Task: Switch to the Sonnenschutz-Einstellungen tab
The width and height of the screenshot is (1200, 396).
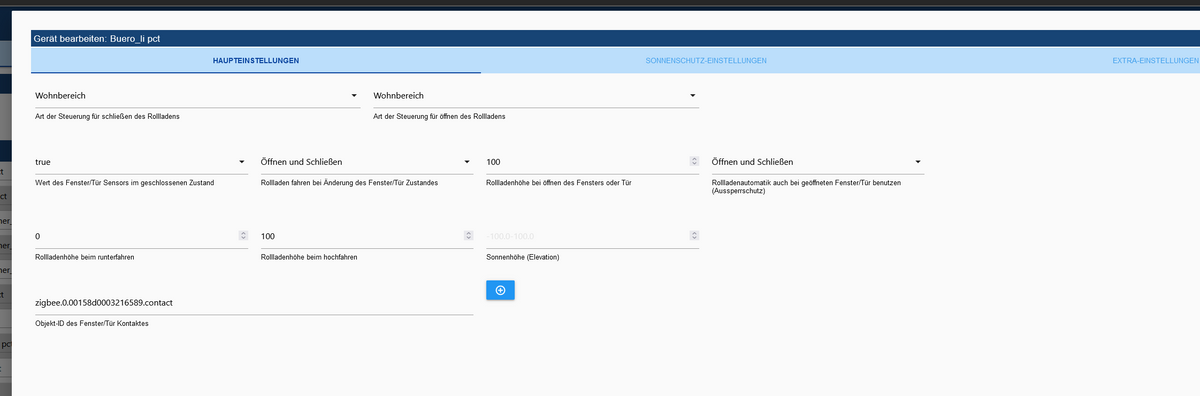Action: (706, 61)
